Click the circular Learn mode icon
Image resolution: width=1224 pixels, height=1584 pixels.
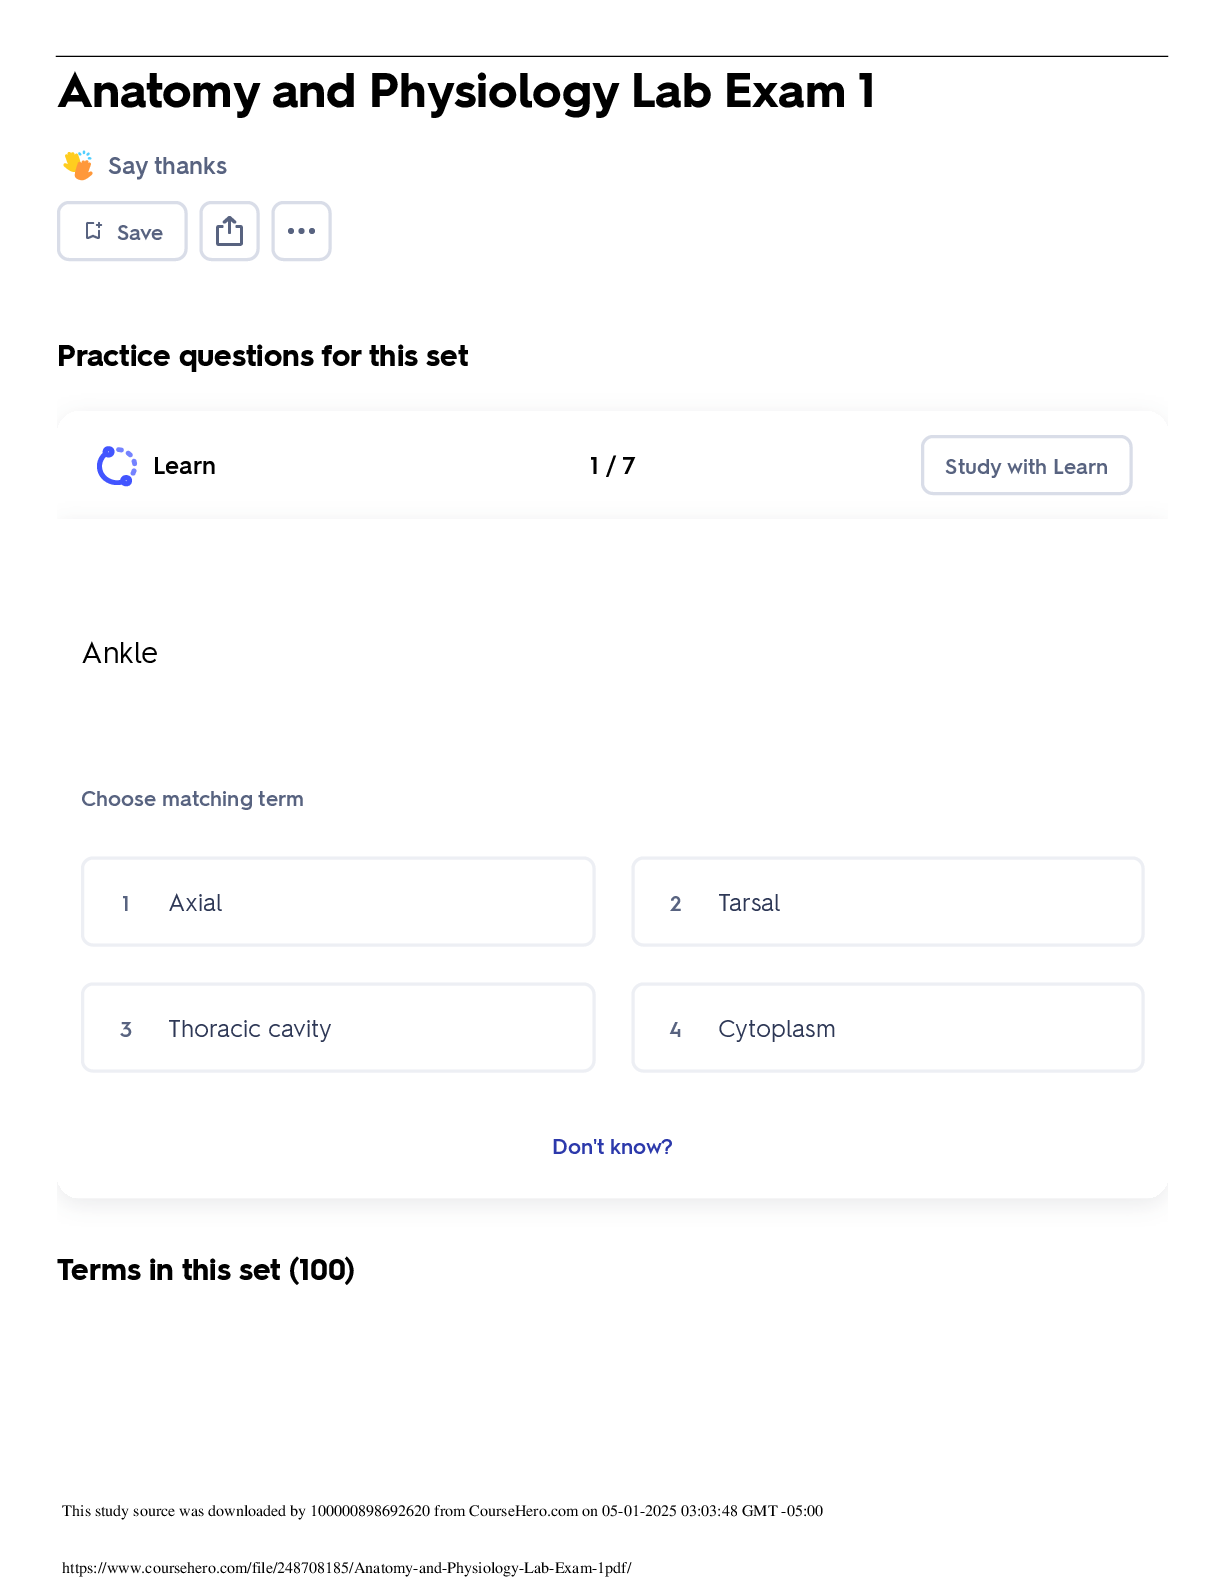point(117,466)
